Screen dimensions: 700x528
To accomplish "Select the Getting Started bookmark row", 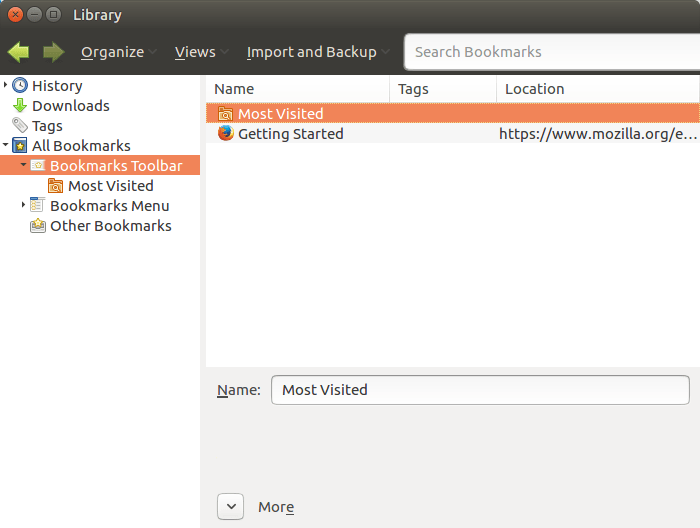I will 453,133.
